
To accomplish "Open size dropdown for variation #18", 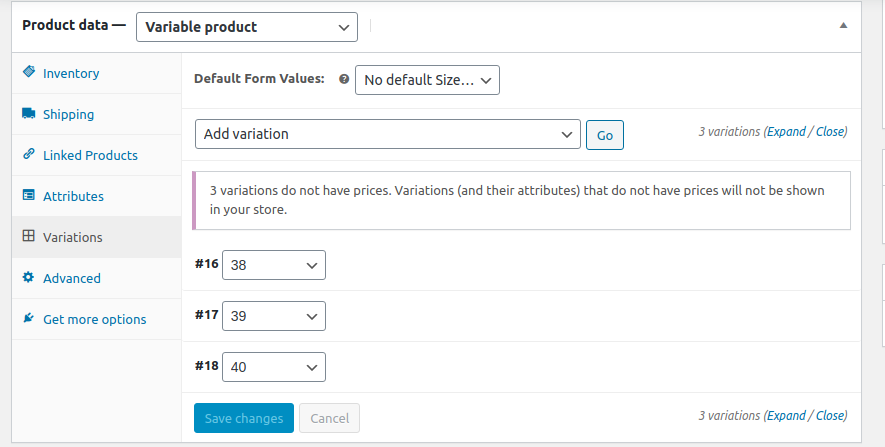I will point(274,367).
